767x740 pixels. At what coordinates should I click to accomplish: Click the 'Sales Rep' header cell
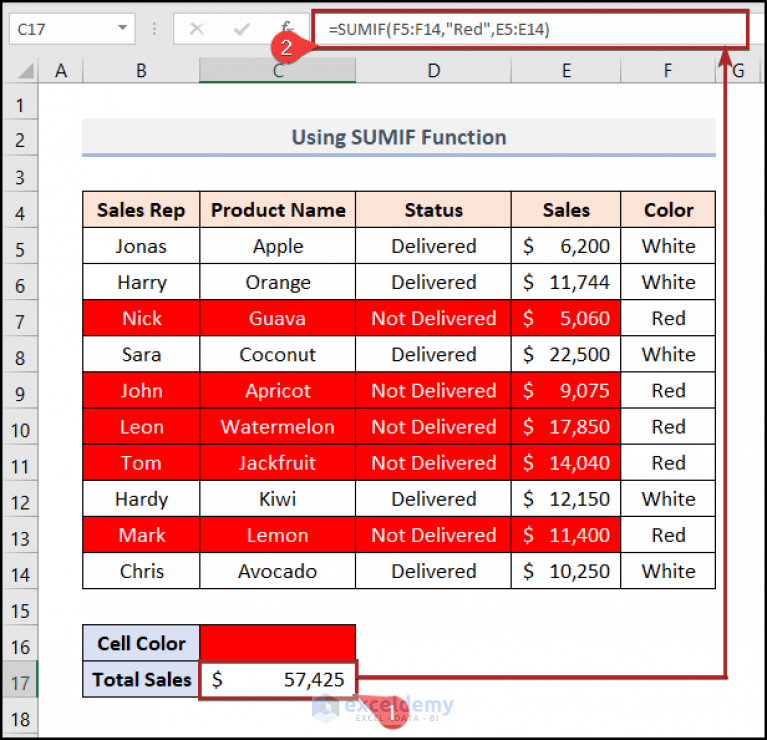click(141, 210)
